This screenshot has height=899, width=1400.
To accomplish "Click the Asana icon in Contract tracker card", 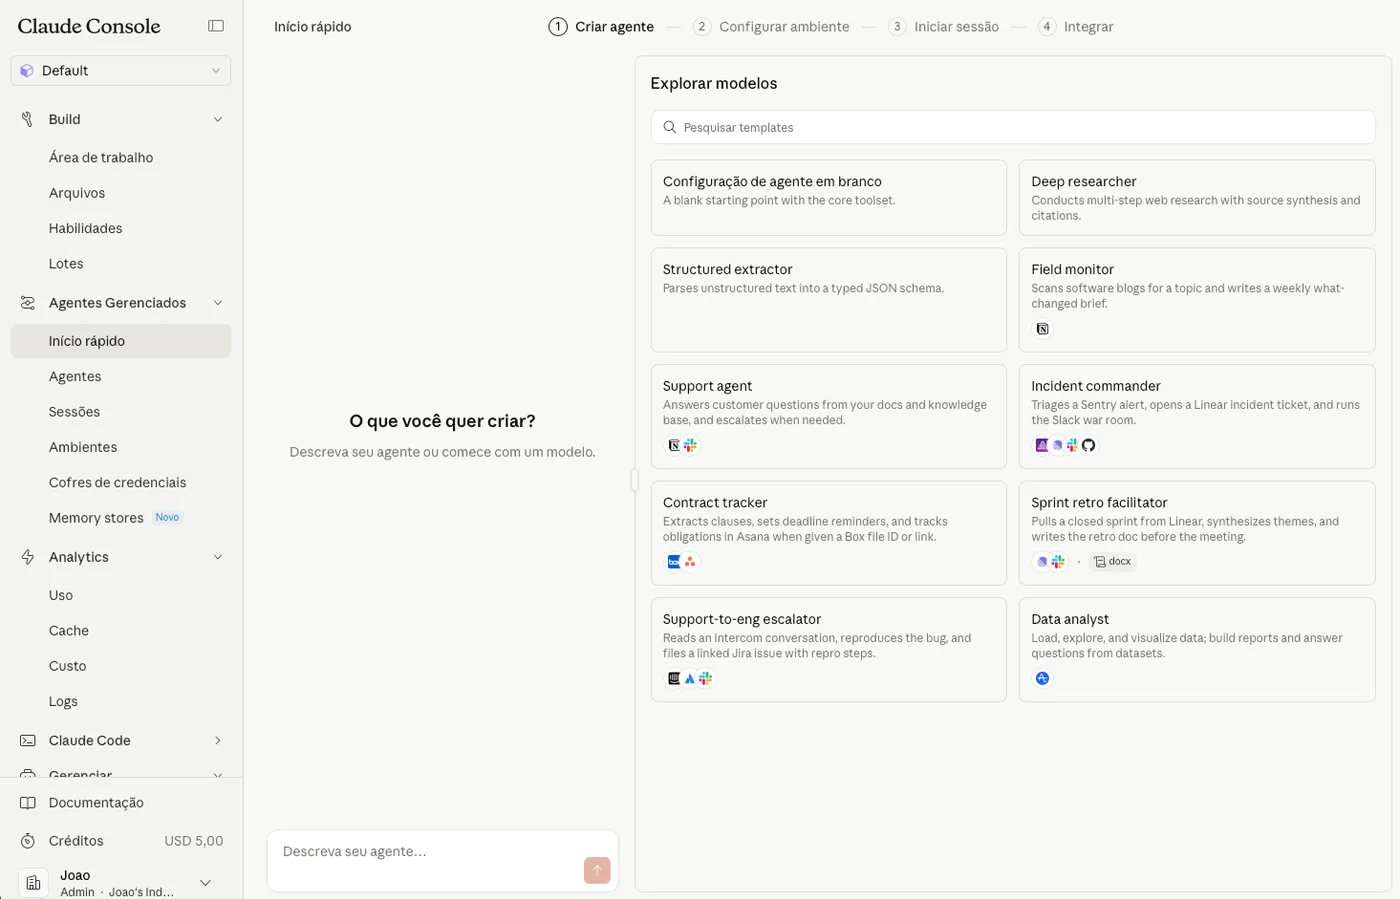I will pyautogui.click(x=690, y=562).
